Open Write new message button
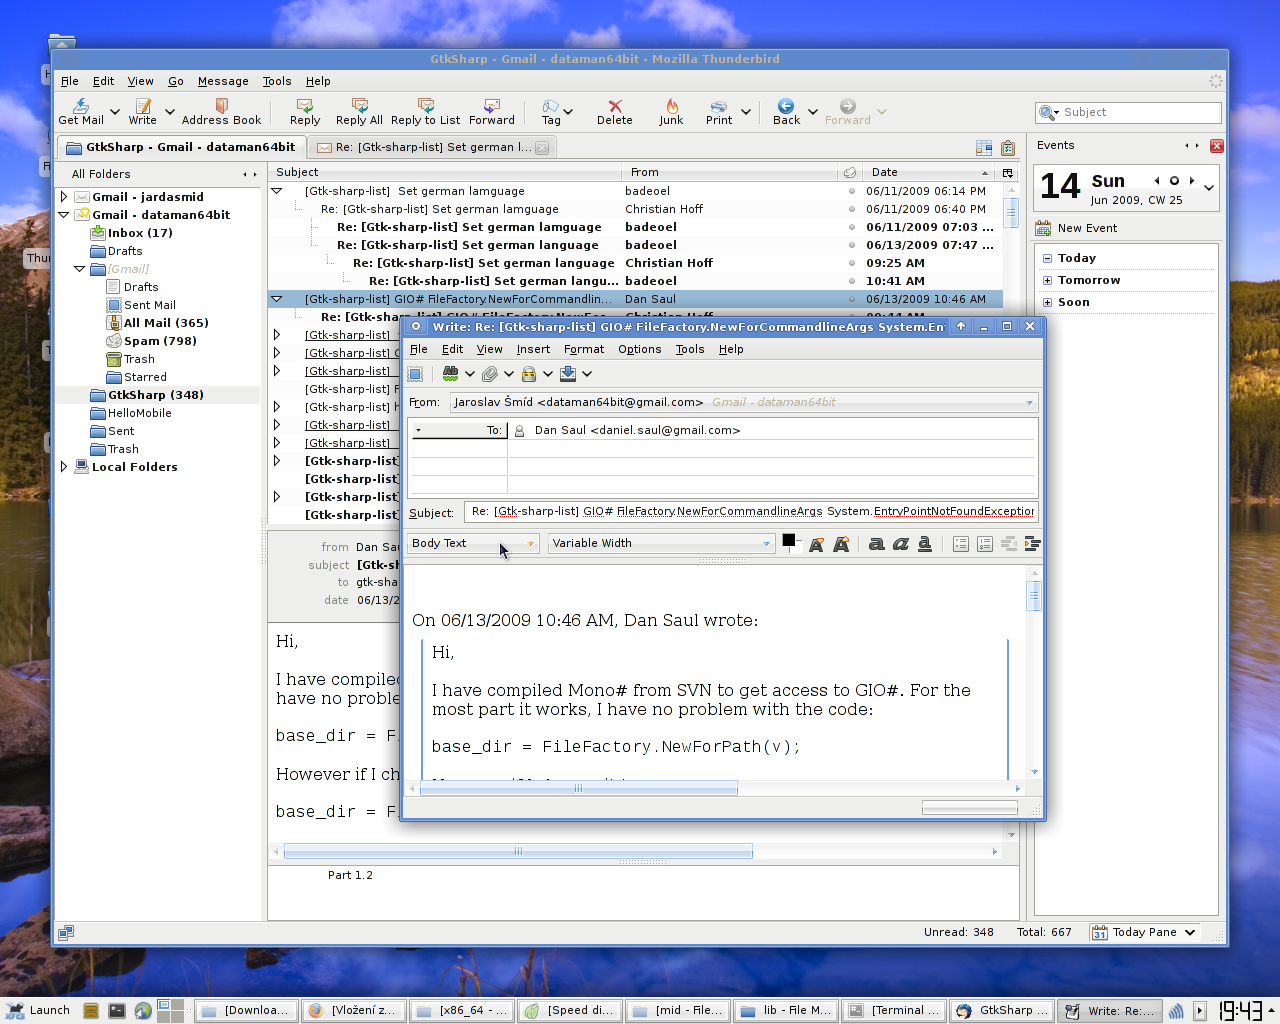The height and width of the screenshot is (1024, 1280). click(142, 111)
